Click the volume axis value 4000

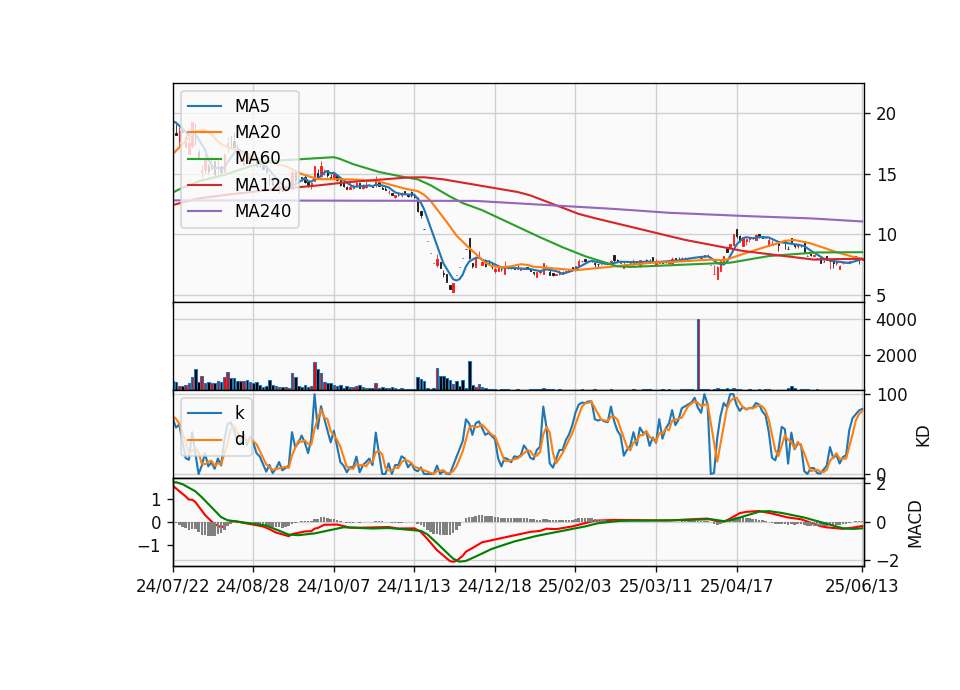click(x=896, y=320)
